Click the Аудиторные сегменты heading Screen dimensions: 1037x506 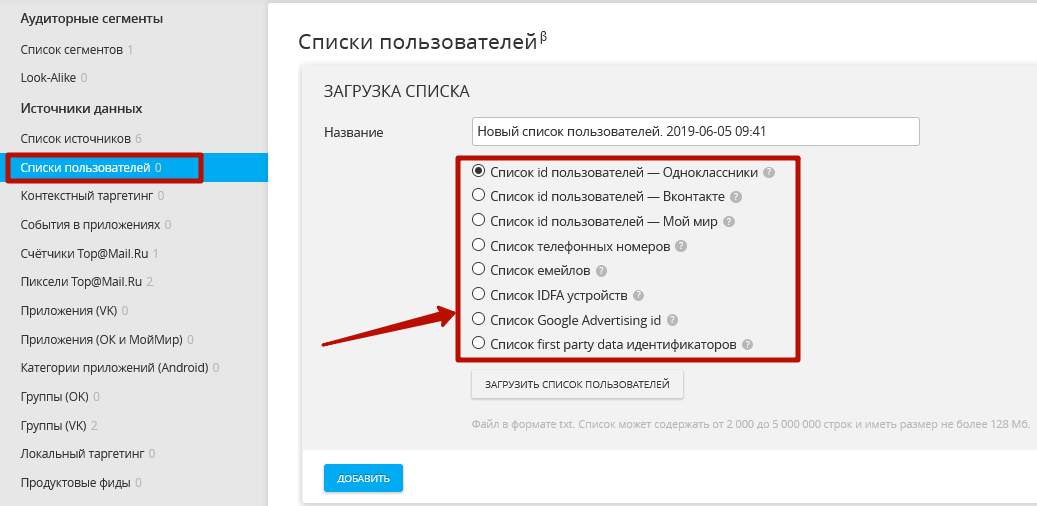pyautogui.click(x=92, y=19)
